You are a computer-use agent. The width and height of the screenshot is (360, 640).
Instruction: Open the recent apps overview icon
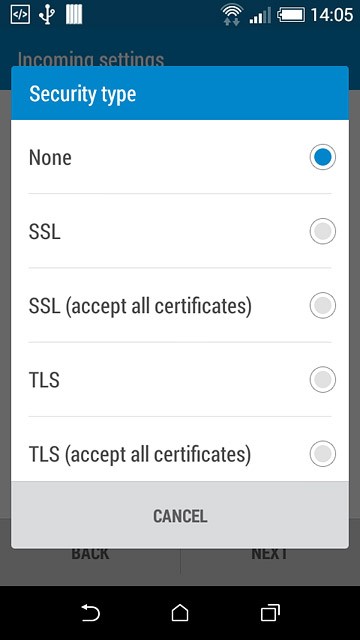pyautogui.click(x=270, y=613)
